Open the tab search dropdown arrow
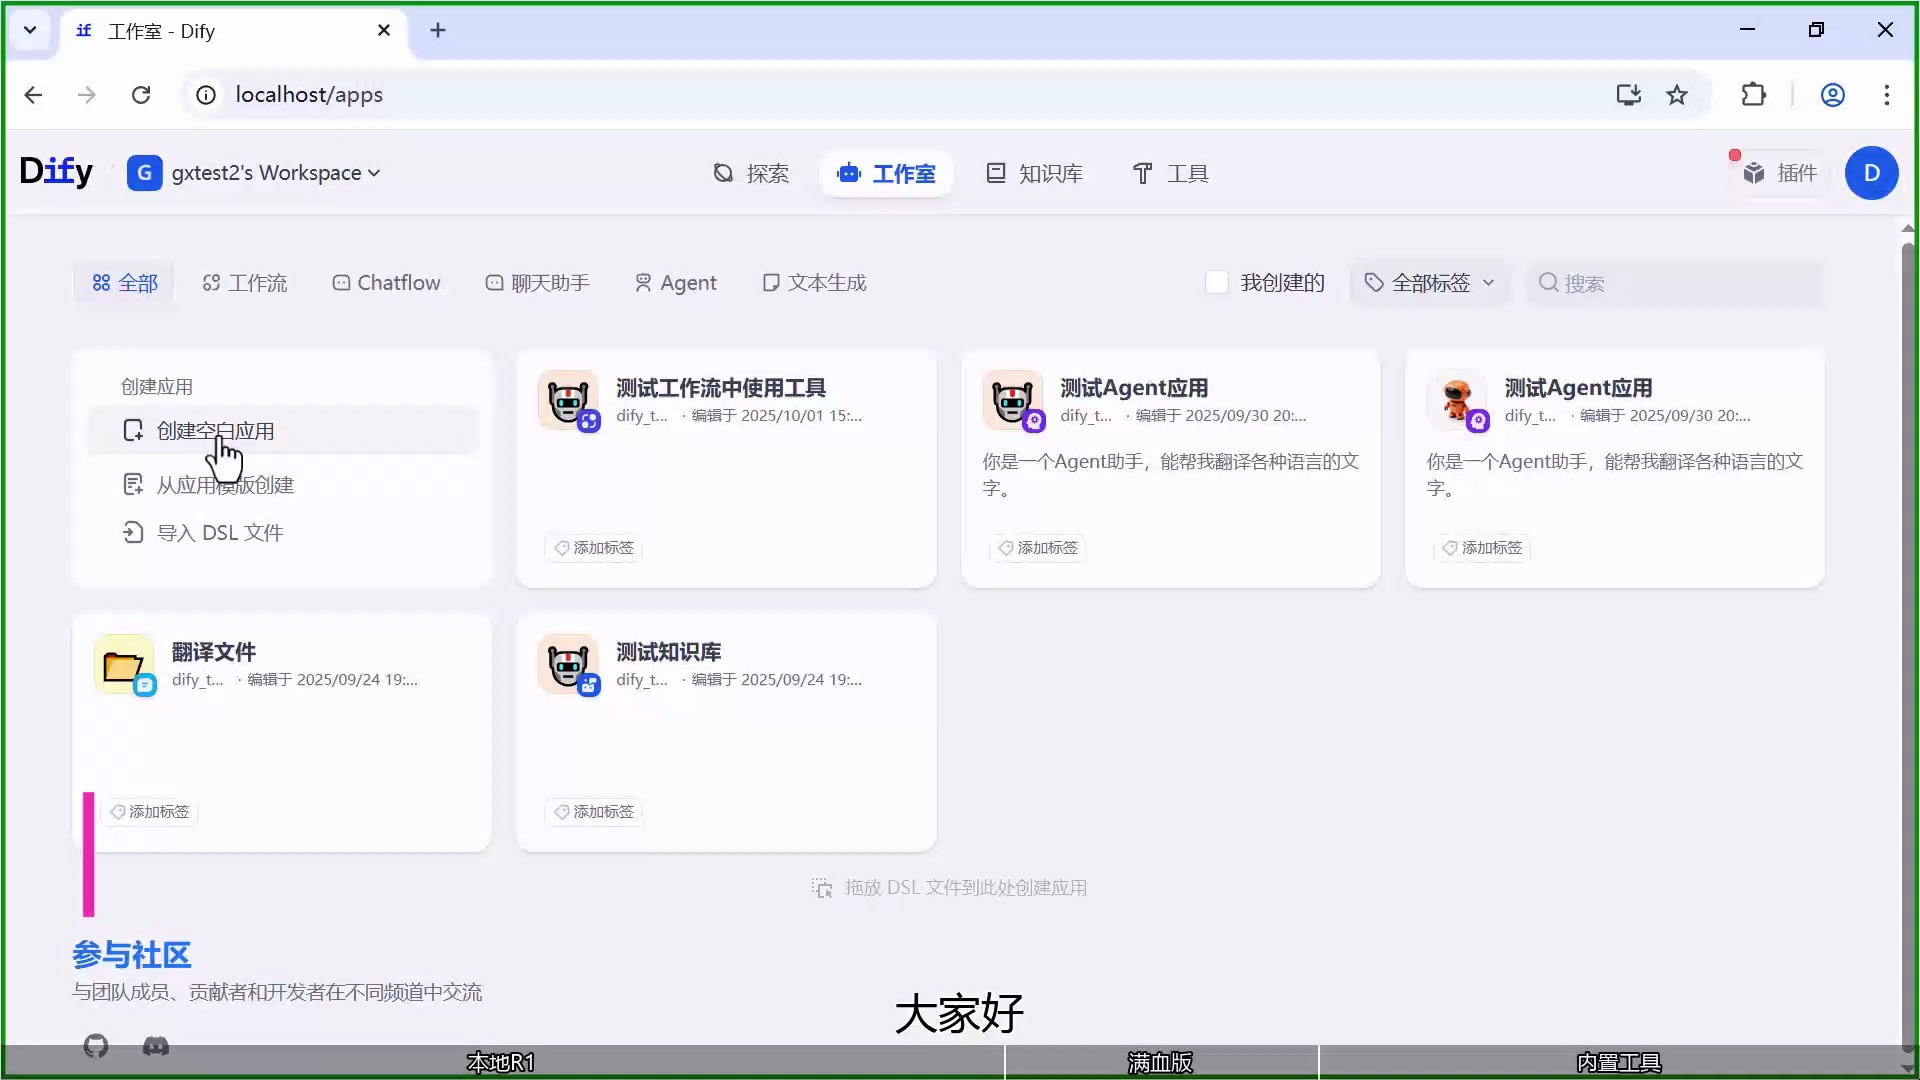The width and height of the screenshot is (1920, 1080). pos(30,30)
